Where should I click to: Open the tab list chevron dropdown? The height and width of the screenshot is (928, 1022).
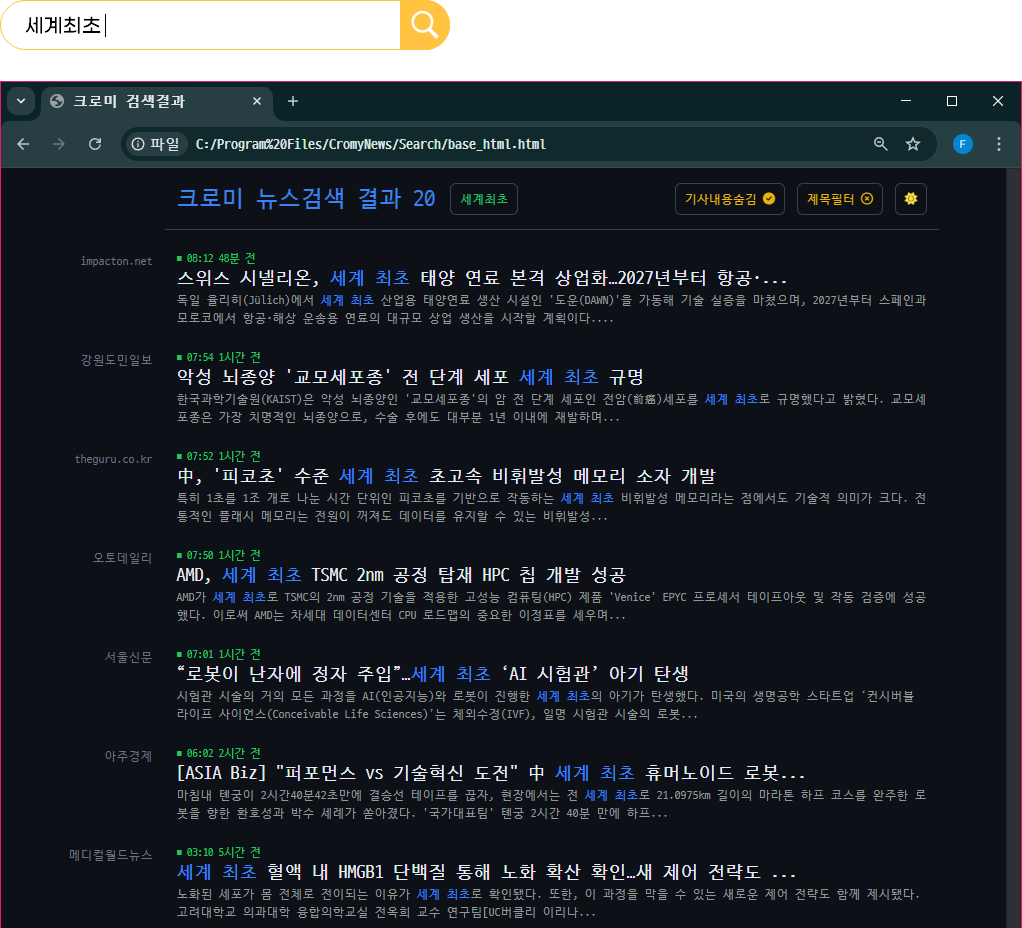click(x=21, y=101)
